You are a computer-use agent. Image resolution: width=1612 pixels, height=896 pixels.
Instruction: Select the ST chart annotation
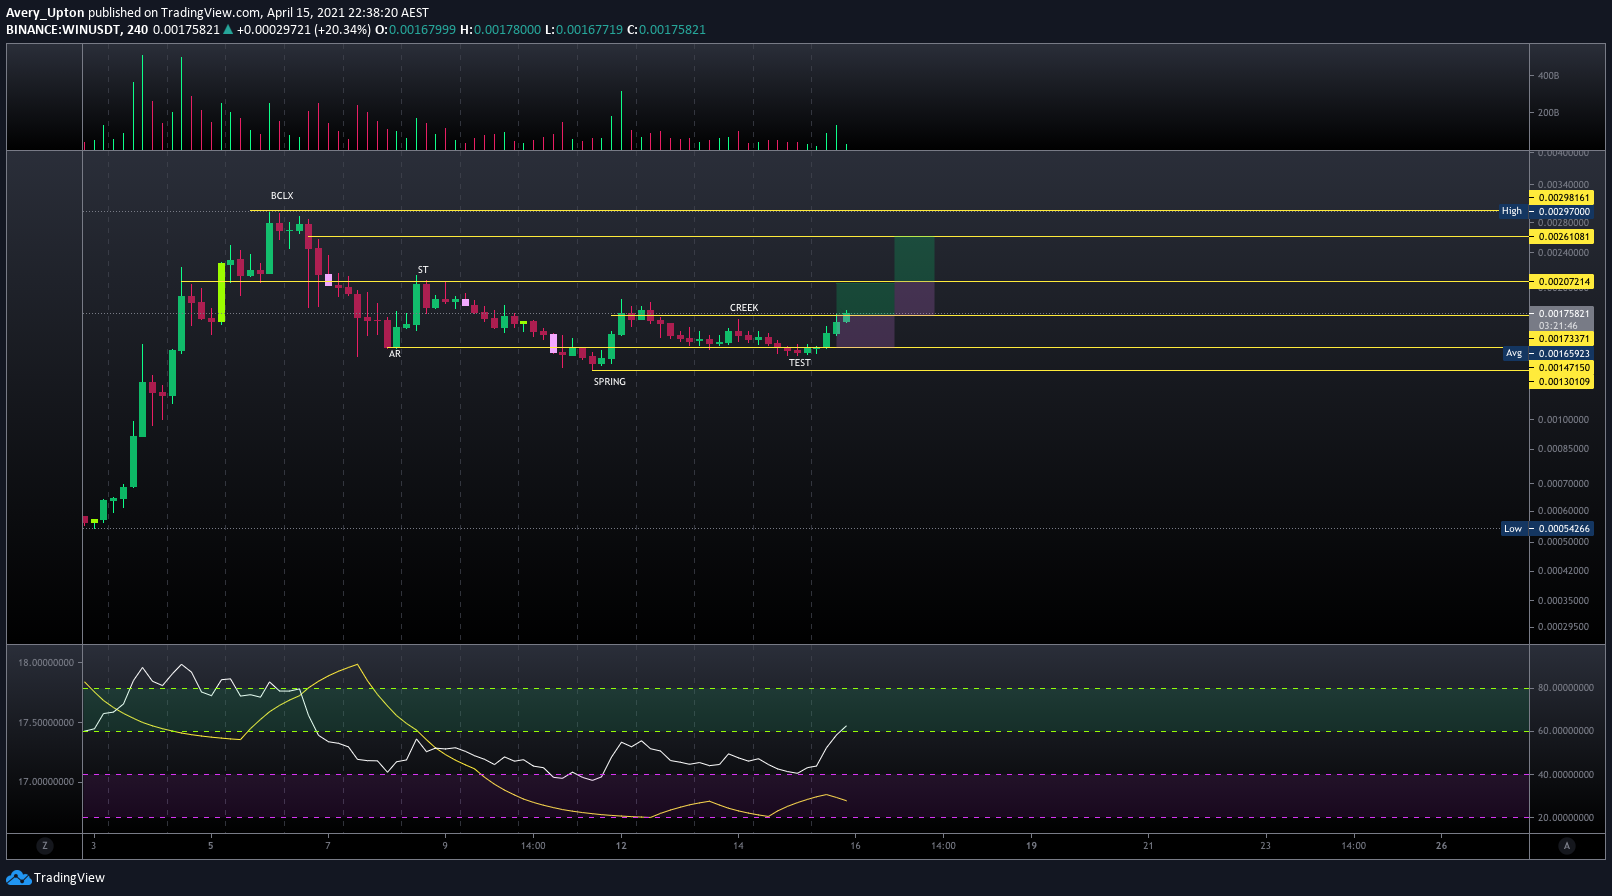[423, 270]
